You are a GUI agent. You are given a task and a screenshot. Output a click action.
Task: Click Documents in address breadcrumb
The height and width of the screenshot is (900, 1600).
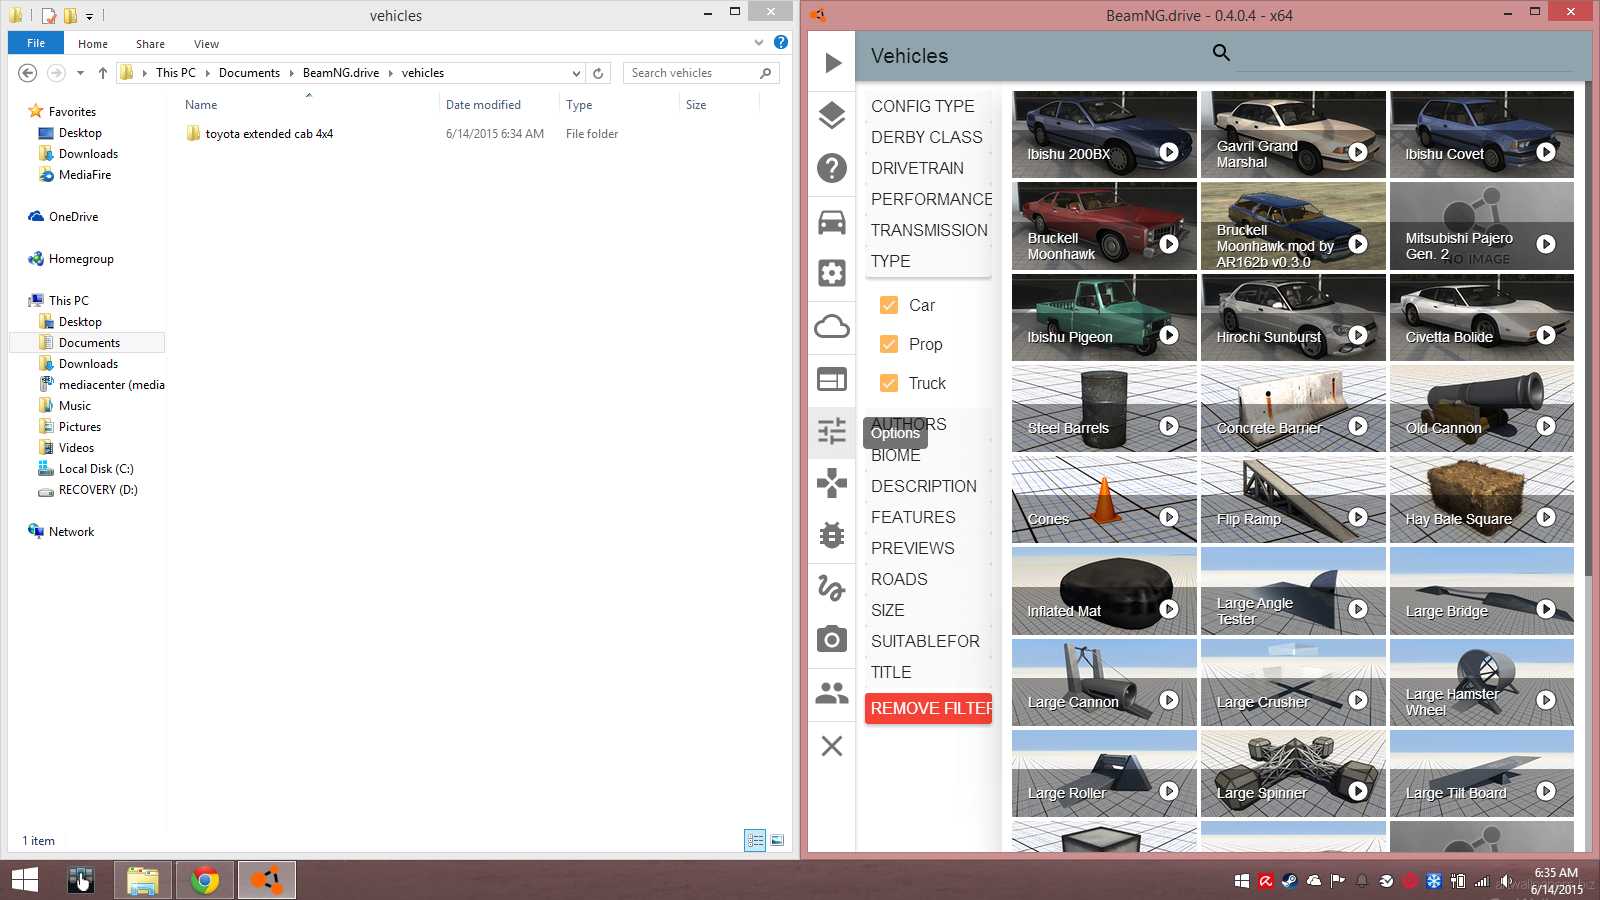[x=249, y=73]
